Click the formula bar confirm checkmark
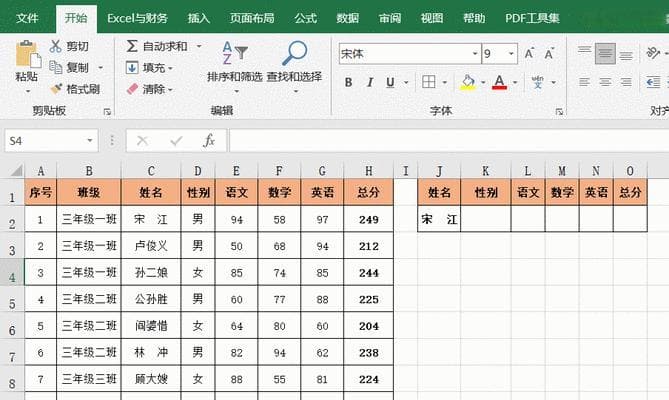The image size is (669, 400). (176, 141)
